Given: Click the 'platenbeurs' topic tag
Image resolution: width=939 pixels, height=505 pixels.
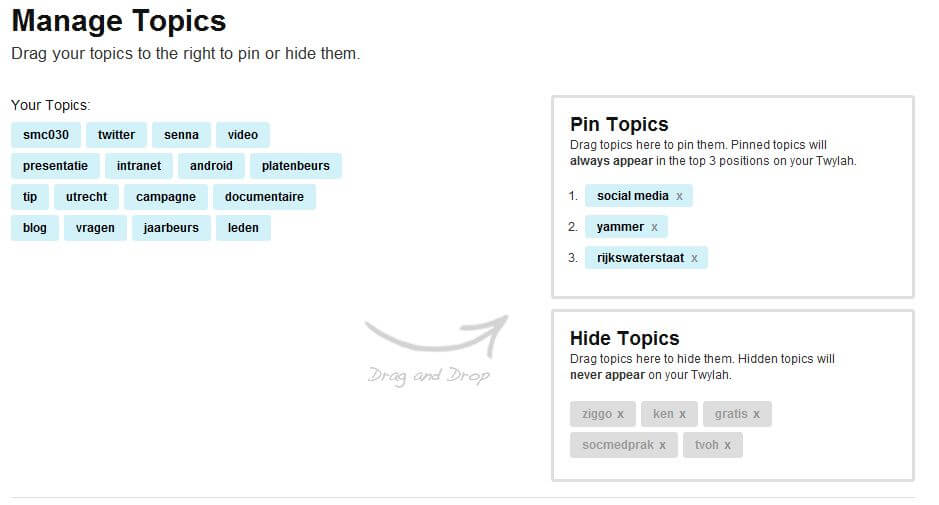Looking at the screenshot, I should [295, 166].
